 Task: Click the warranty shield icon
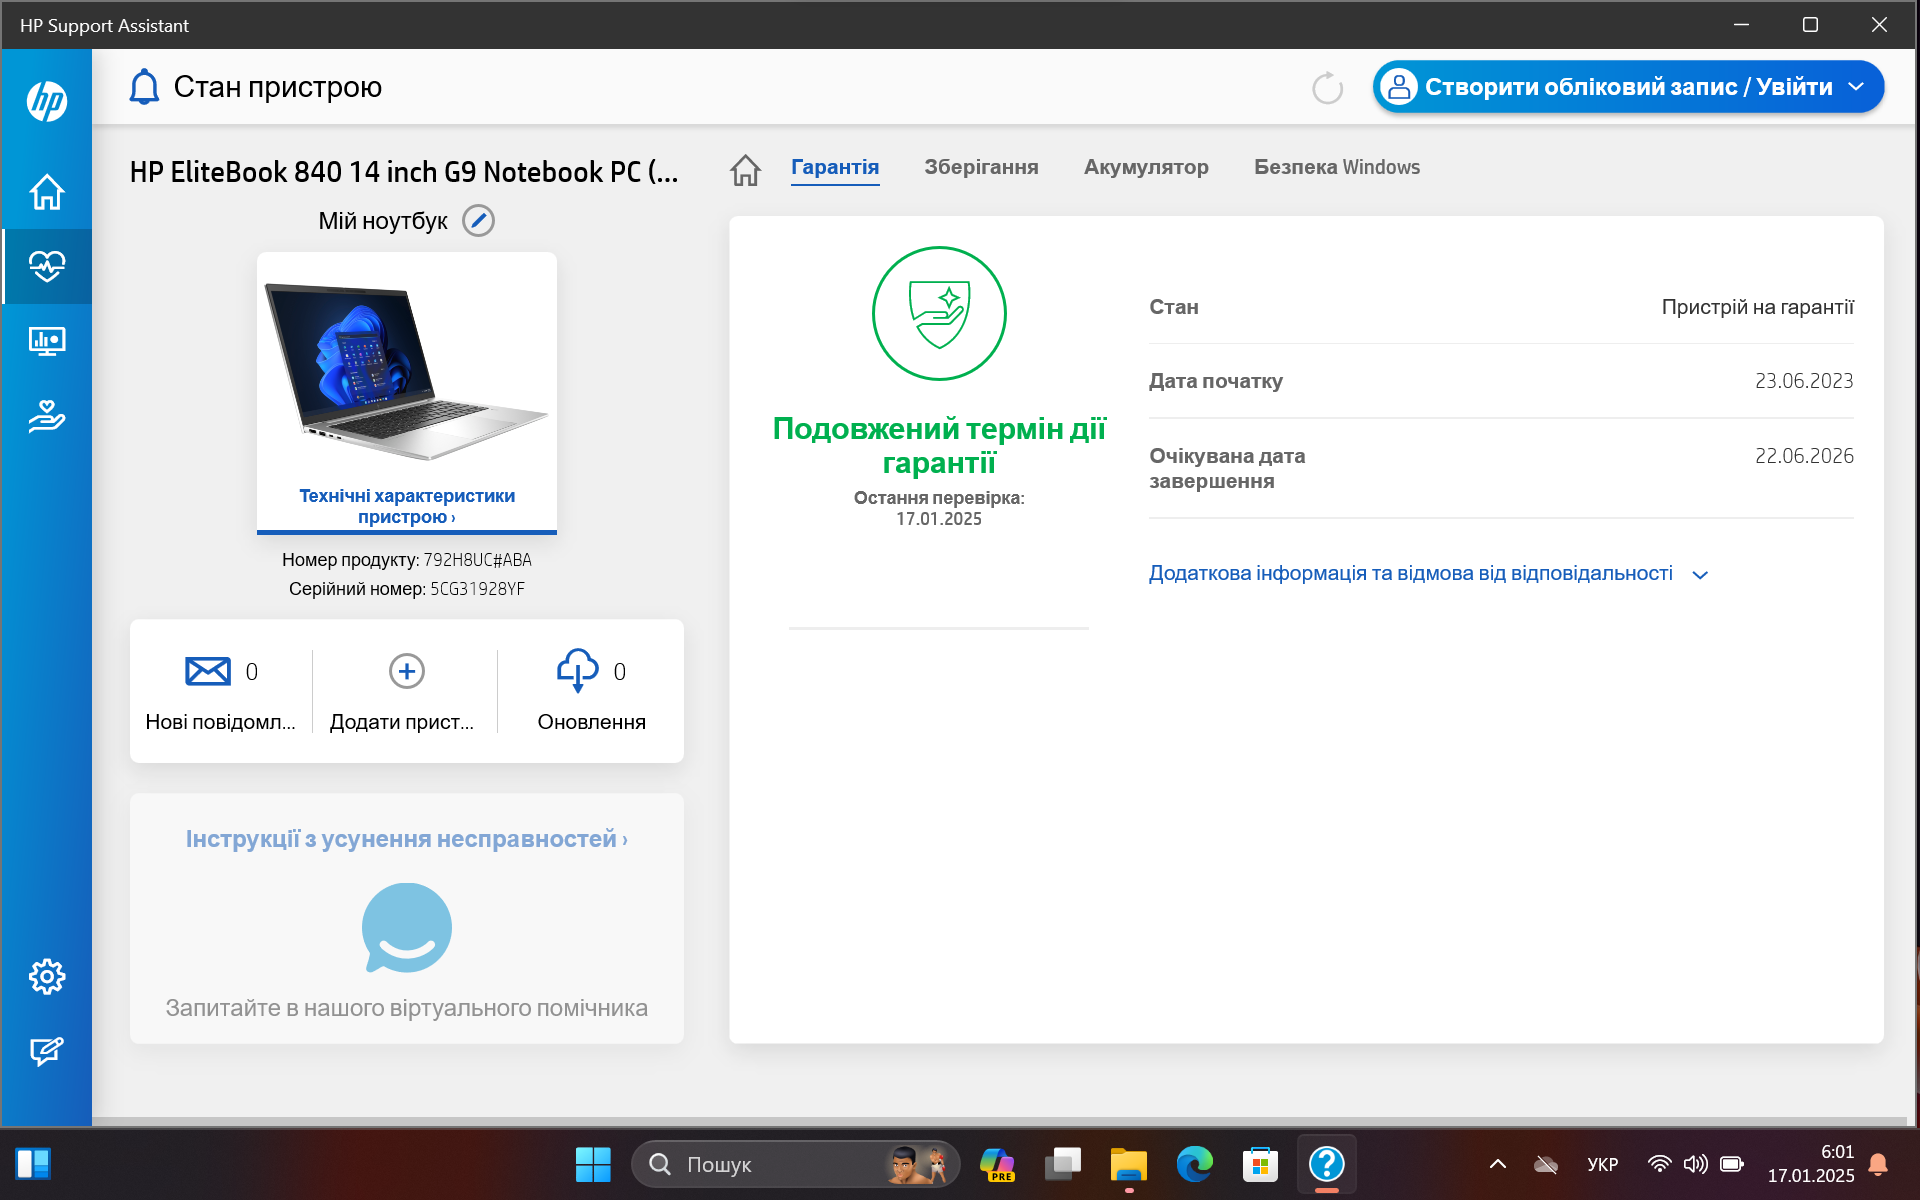[939, 313]
